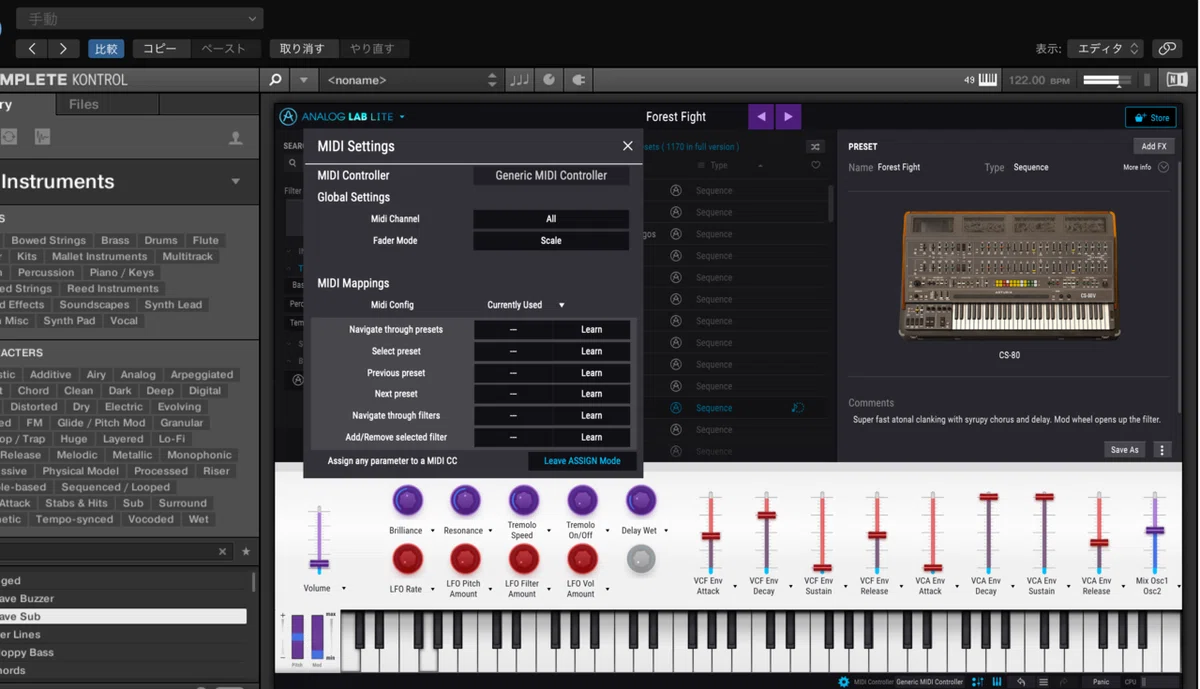1200x689 pixels.
Task: Open the history list icon in status bar
Action: coord(1043,682)
